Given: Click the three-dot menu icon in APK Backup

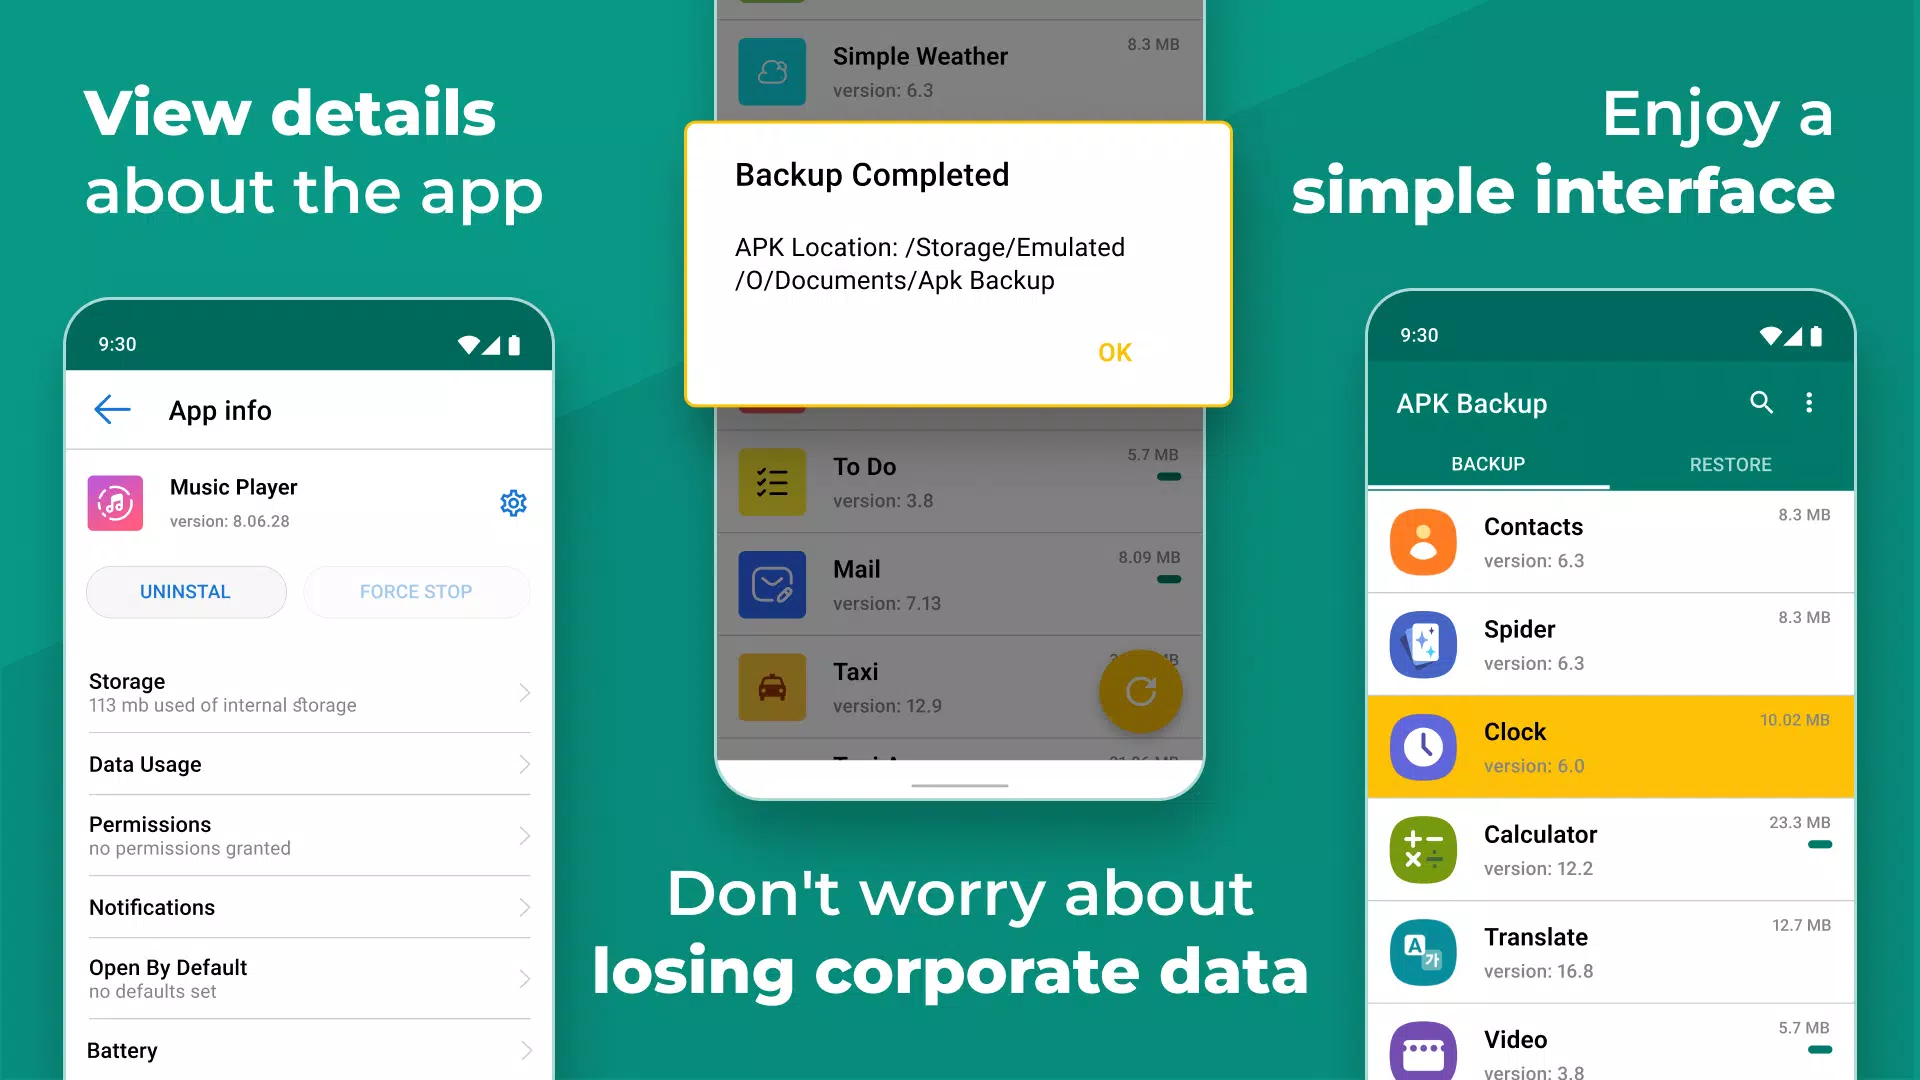Looking at the screenshot, I should (x=1808, y=402).
